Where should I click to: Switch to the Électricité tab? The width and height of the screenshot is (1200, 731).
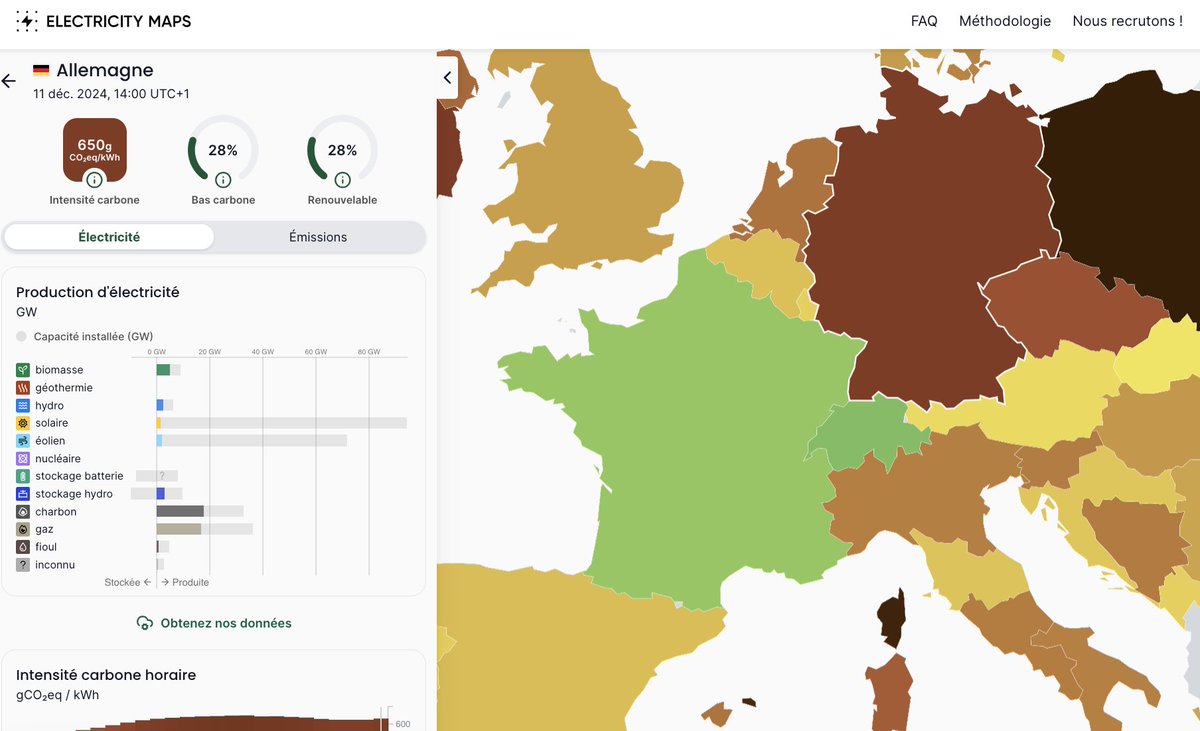tap(109, 237)
